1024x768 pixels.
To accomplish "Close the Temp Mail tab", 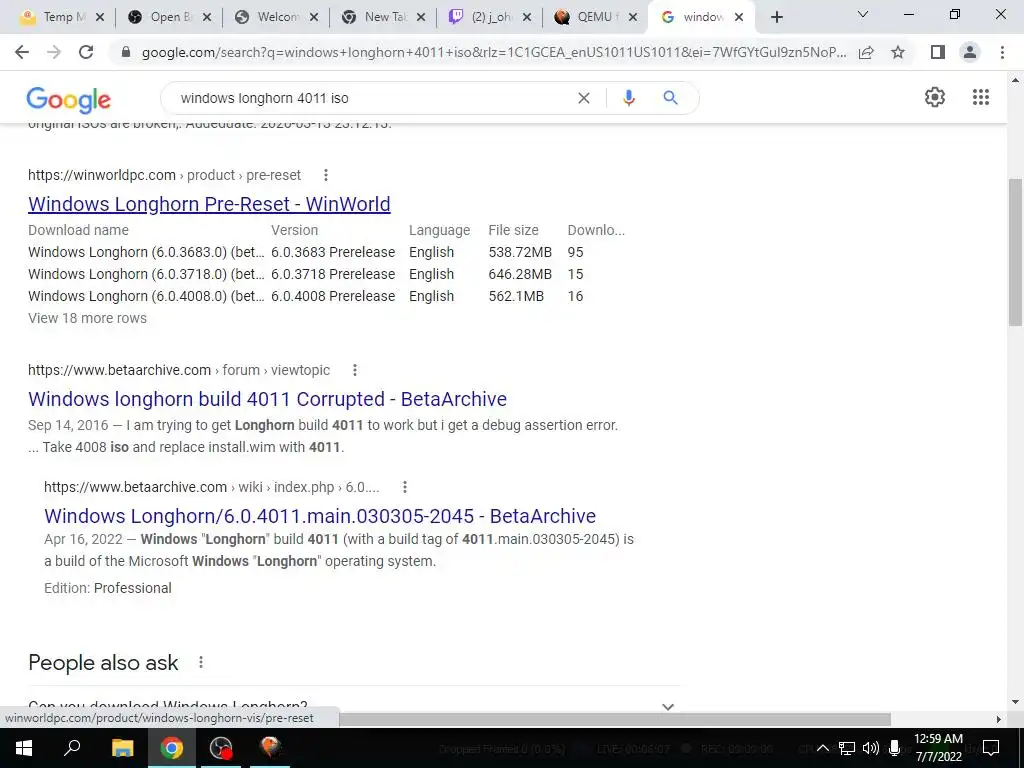I will click(100, 18).
